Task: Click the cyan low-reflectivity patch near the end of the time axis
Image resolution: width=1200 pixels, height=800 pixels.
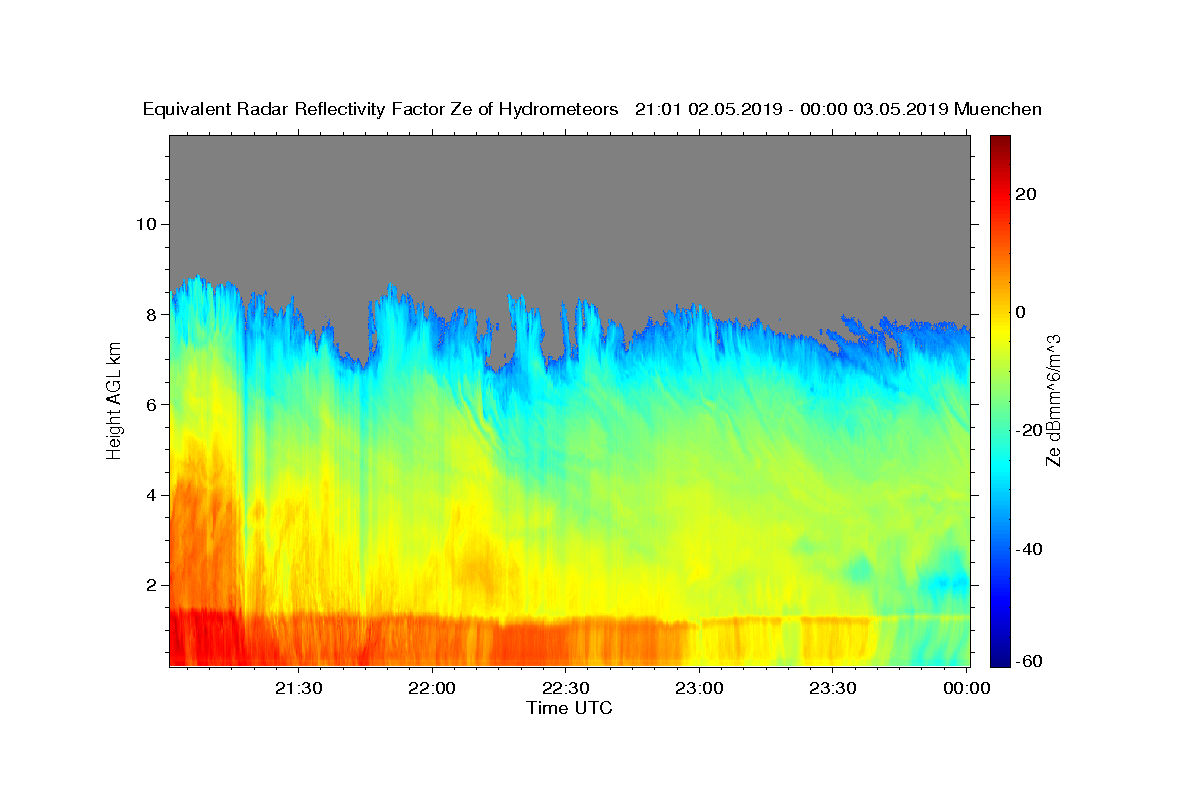Action: pyautogui.click(x=945, y=585)
